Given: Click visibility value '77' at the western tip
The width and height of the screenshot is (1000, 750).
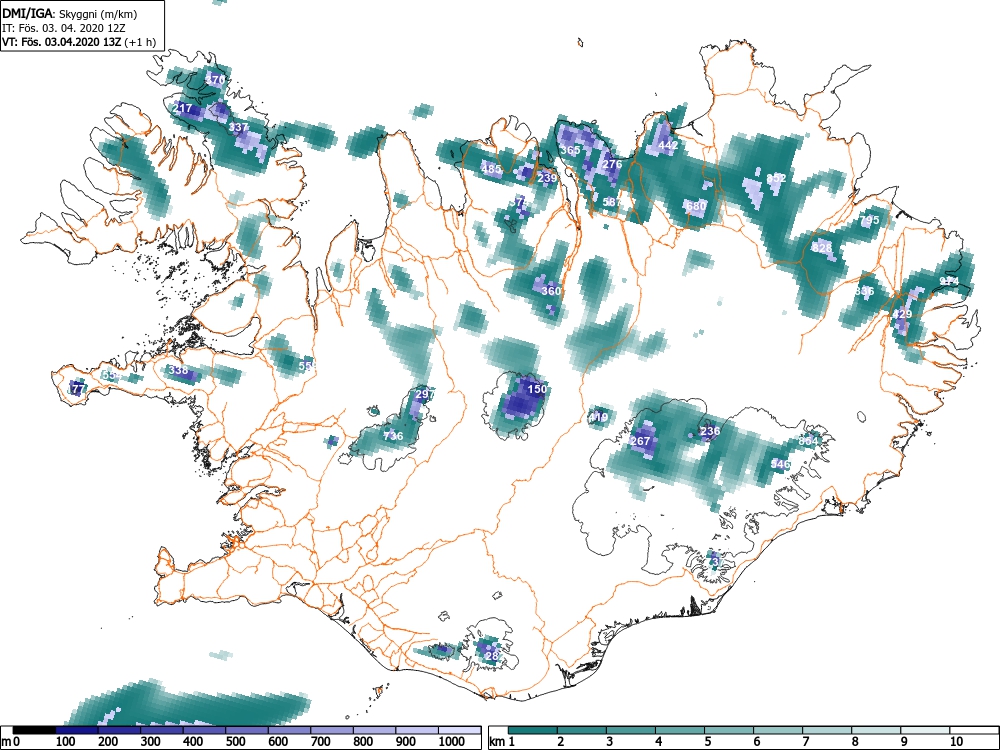Looking at the screenshot, I should pyautogui.click(x=78, y=388).
